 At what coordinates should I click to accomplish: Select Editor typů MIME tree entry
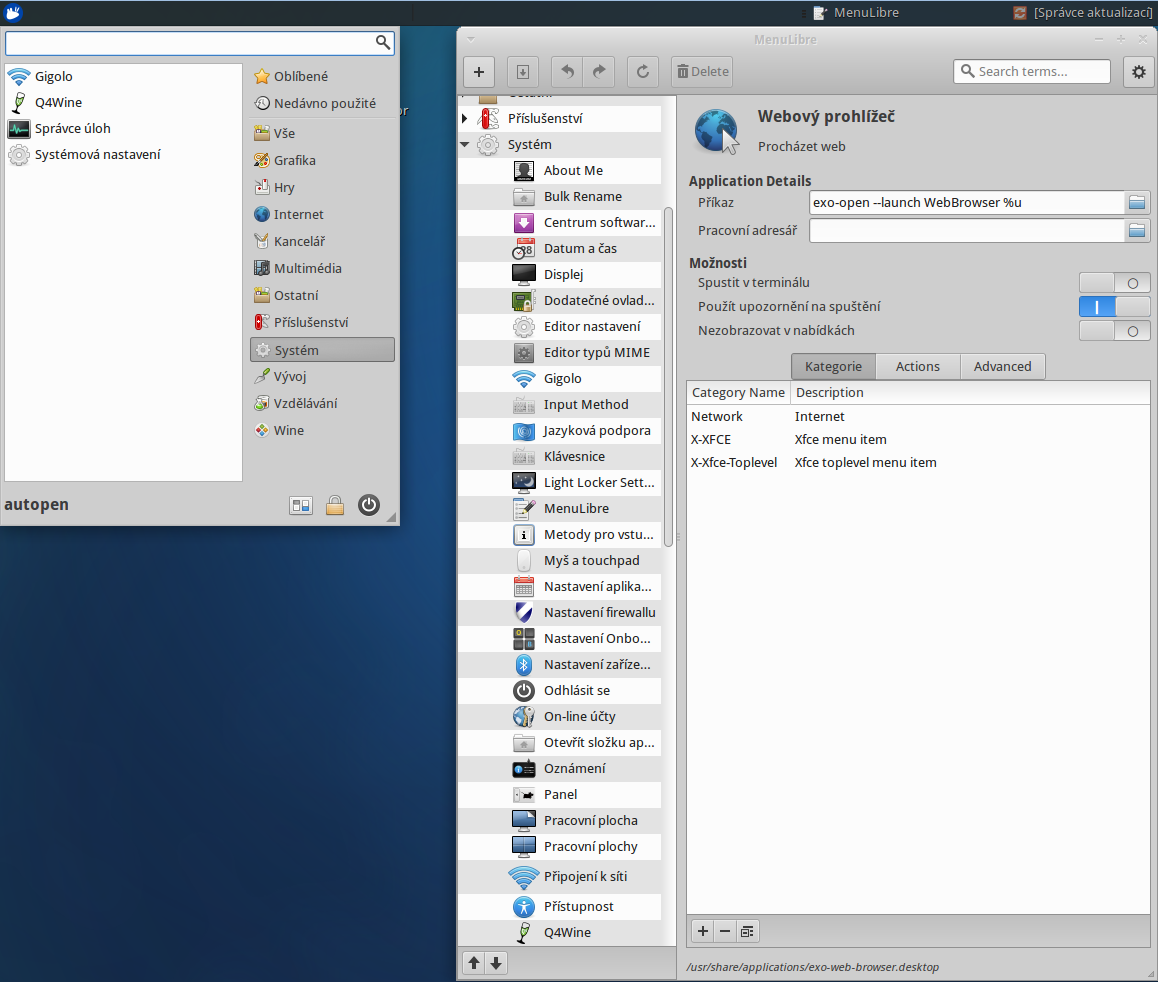tap(559, 352)
